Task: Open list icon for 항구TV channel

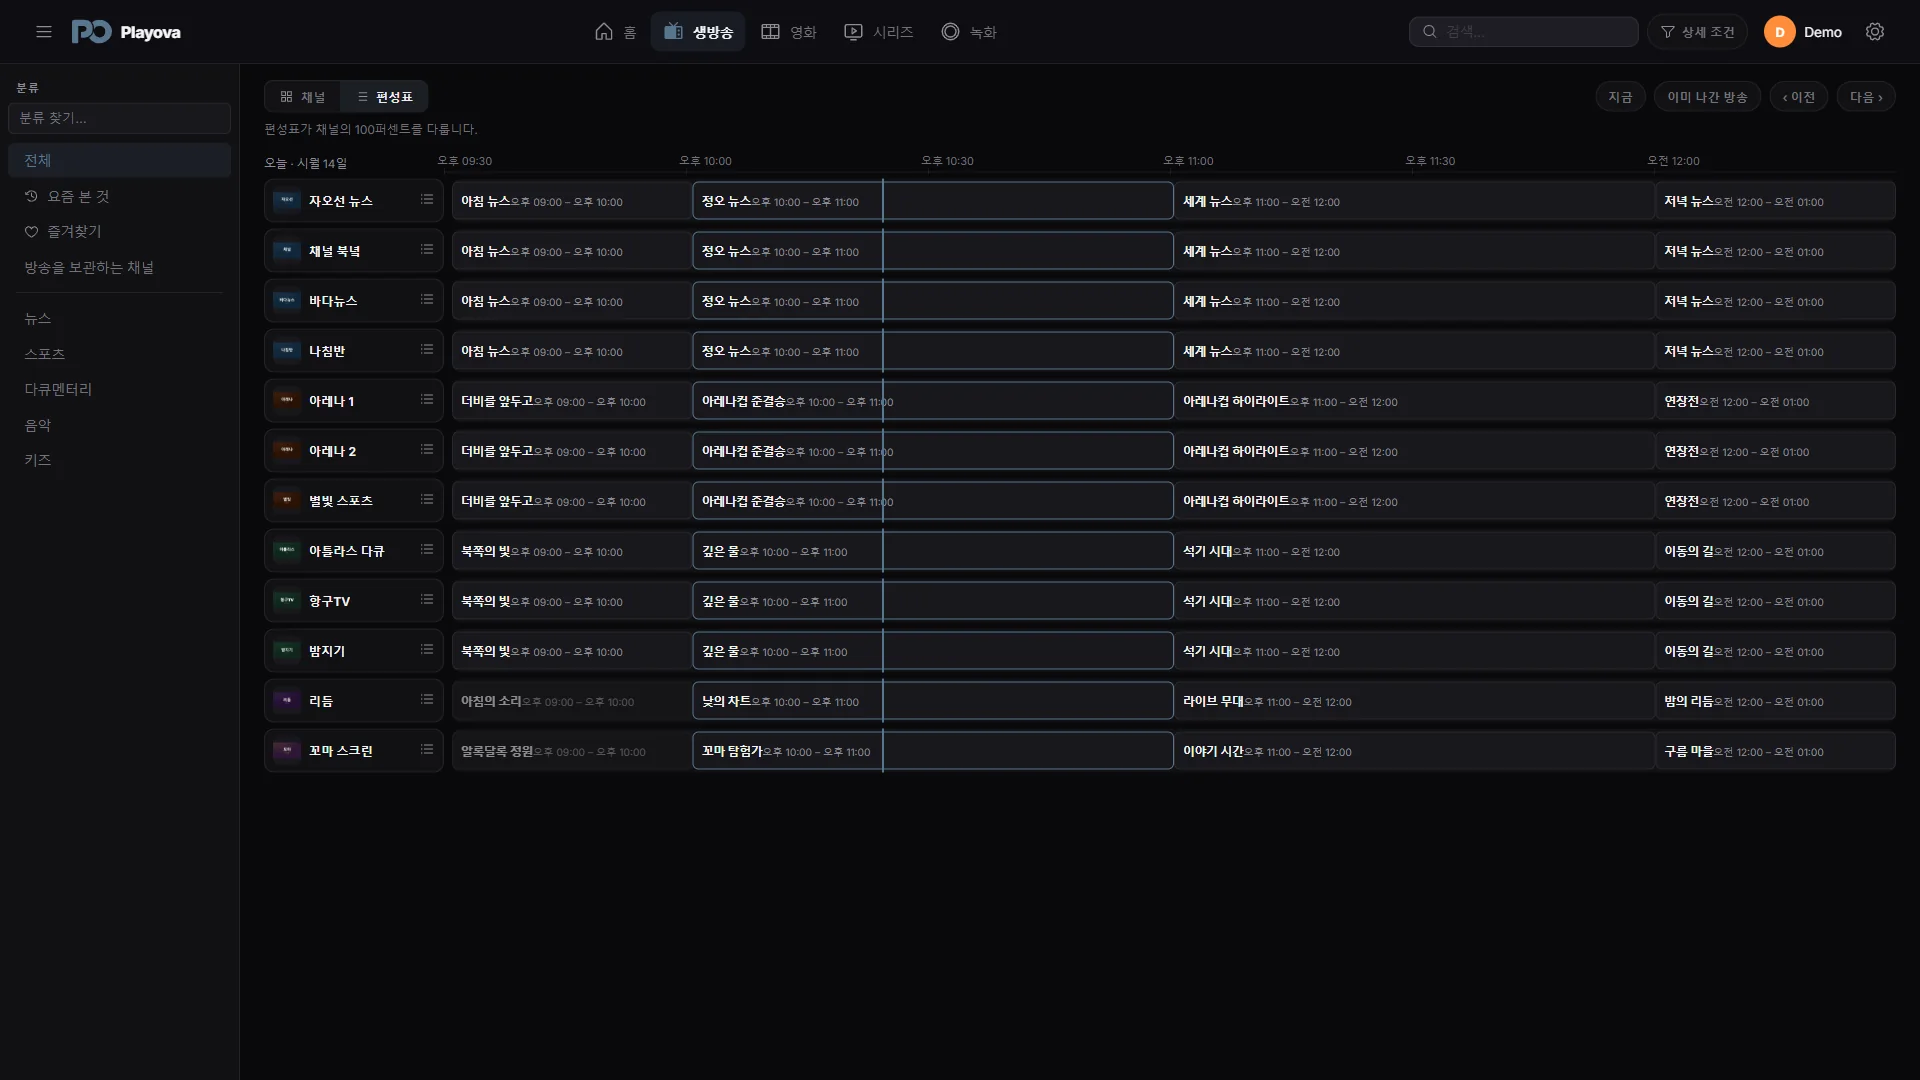Action: click(x=427, y=600)
